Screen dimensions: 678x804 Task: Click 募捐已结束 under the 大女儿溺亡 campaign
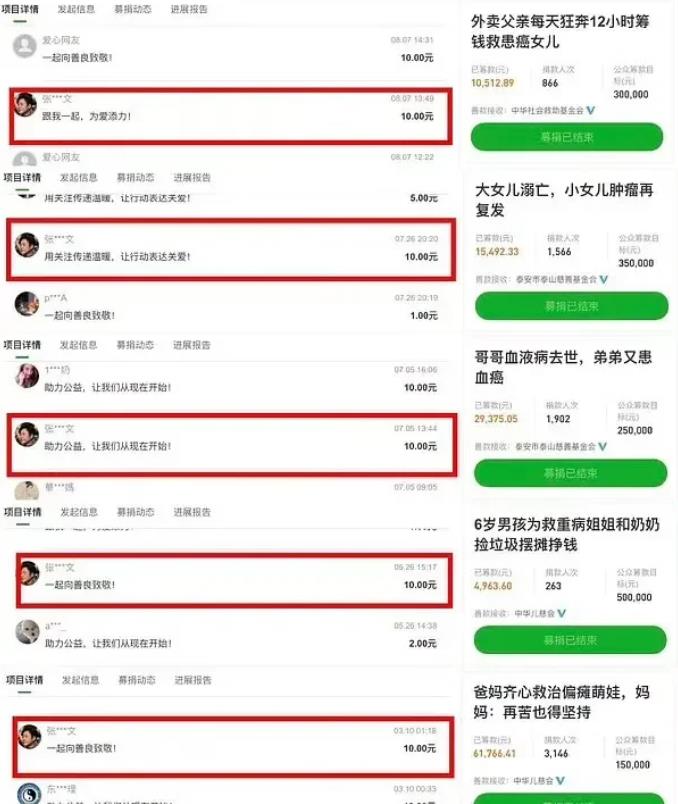572,306
